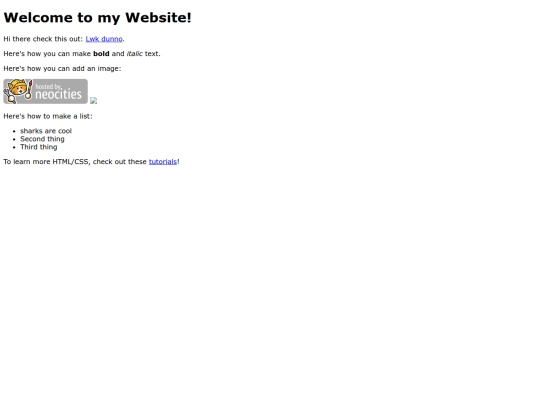Click the "Here's how to make a list:" line
540x405 pixels.
pos(48,116)
